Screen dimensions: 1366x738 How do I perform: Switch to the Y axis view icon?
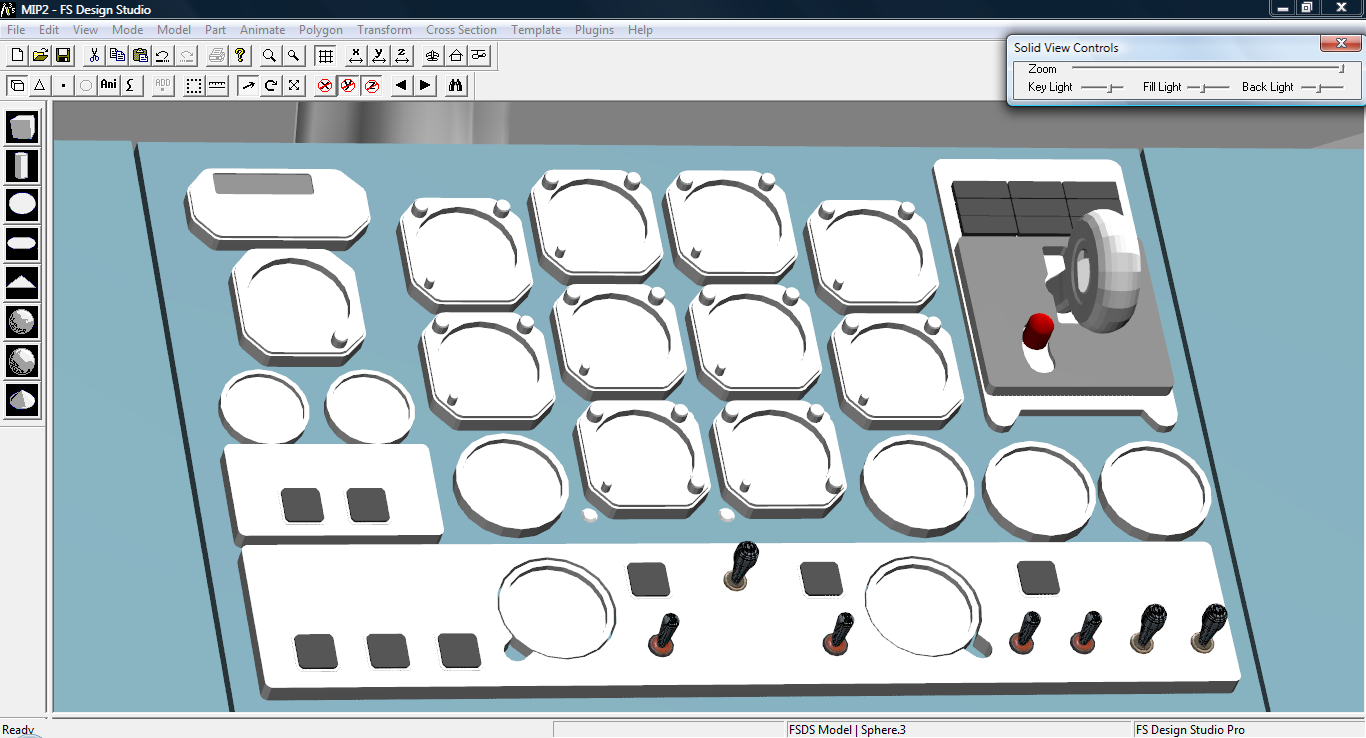(379, 55)
